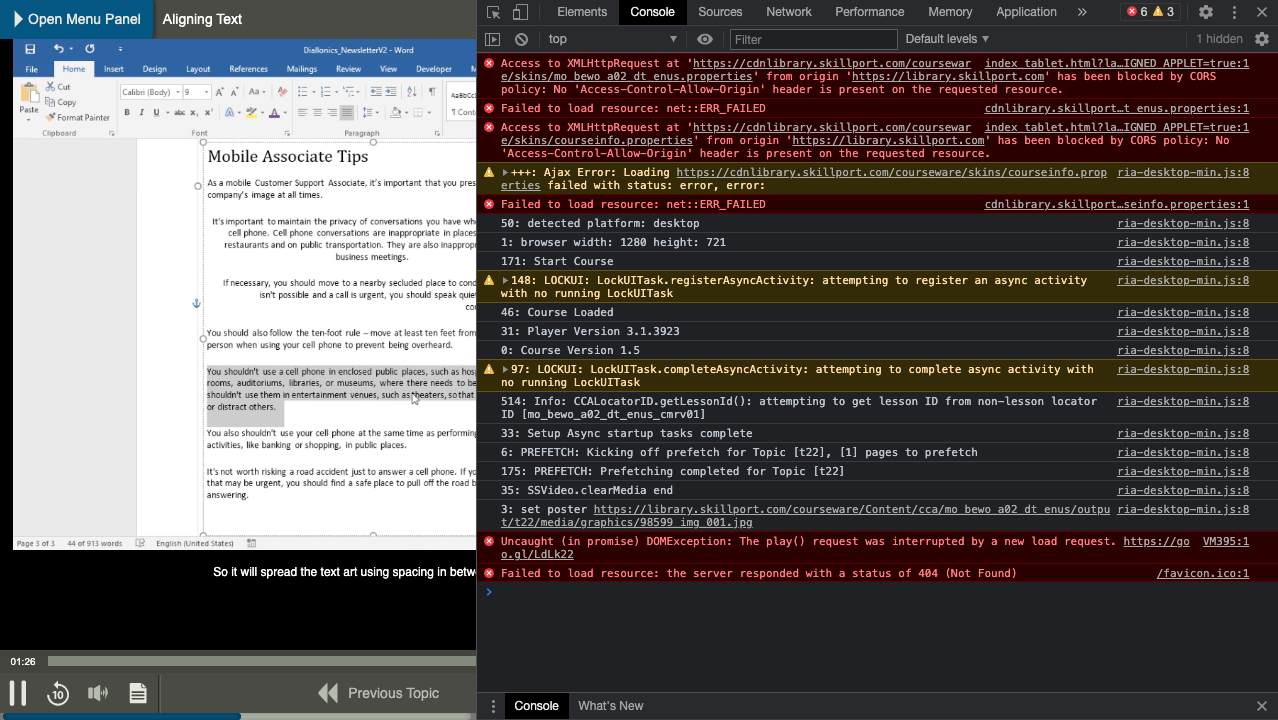Open VM395:1 source link

[1225, 542]
